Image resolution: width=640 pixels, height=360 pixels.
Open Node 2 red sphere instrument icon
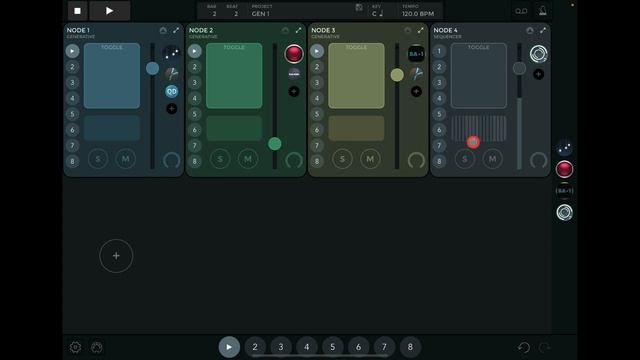294,54
